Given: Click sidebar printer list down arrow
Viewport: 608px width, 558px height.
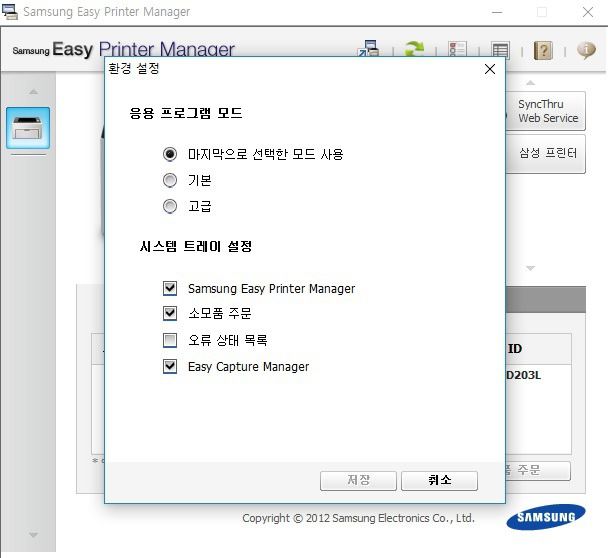Looking at the screenshot, I should click(x=33, y=535).
